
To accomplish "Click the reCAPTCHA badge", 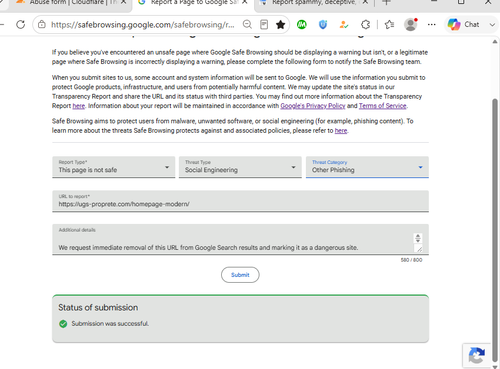I will point(477,355).
